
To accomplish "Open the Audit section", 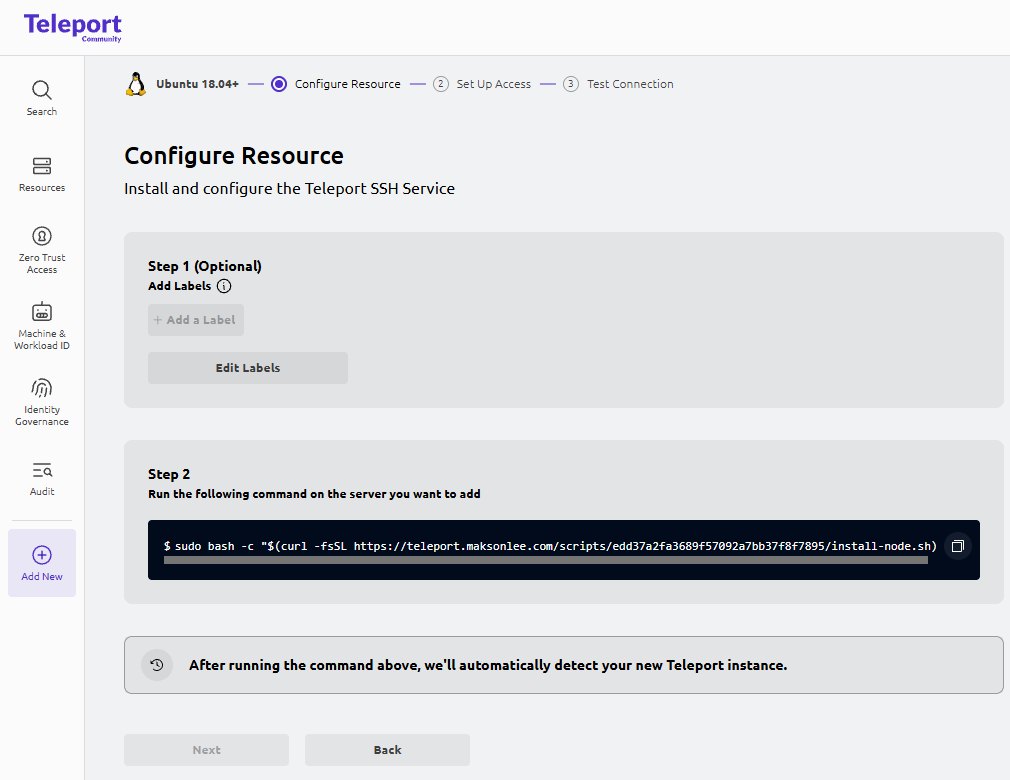I will tap(42, 478).
